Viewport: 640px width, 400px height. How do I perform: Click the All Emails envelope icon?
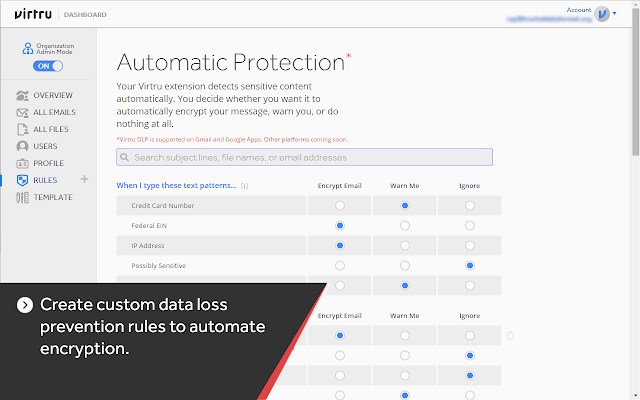(x=23, y=112)
